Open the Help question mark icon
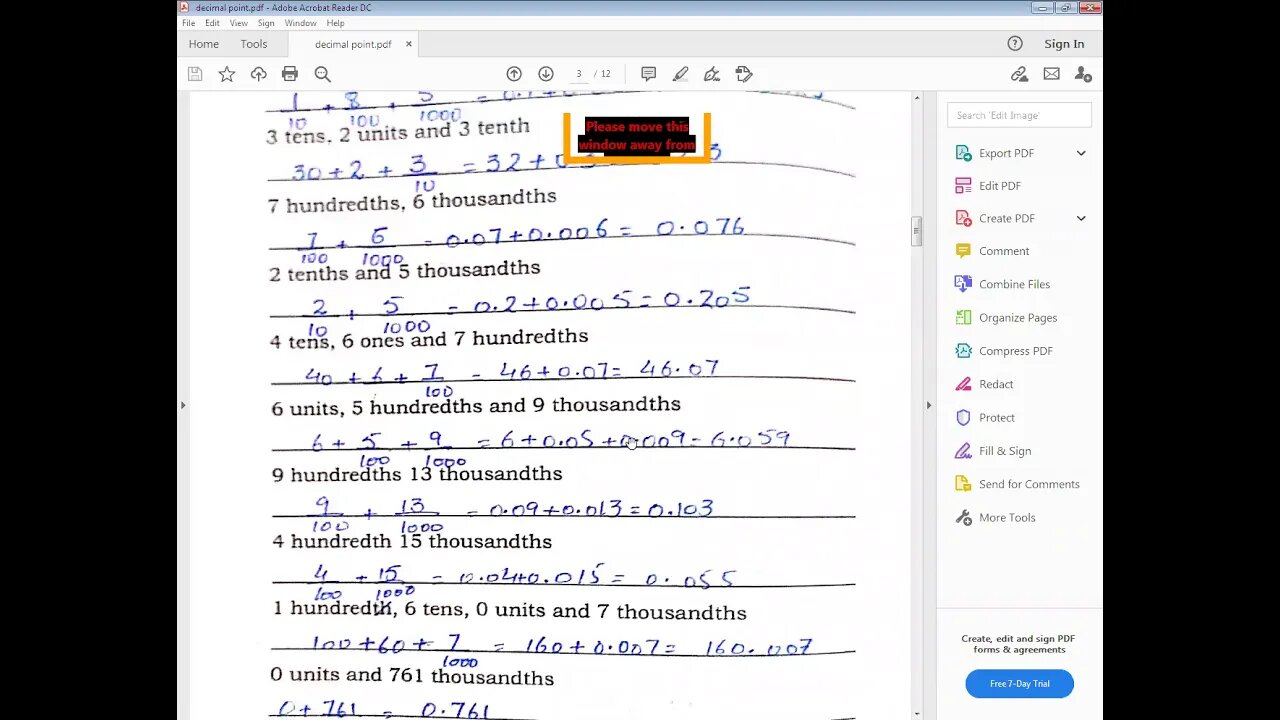This screenshot has width=1280, height=720. coord(1015,43)
